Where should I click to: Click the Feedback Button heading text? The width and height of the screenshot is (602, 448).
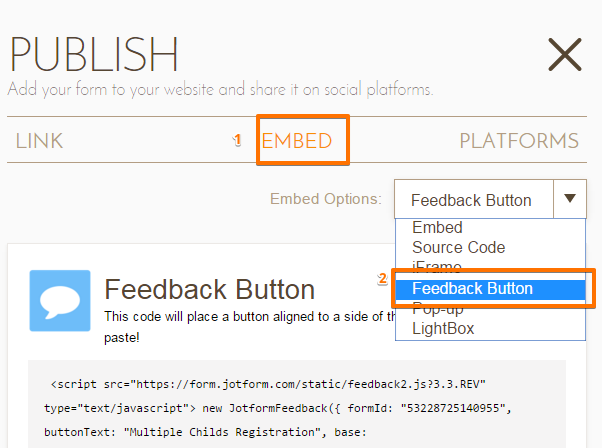point(210,289)
